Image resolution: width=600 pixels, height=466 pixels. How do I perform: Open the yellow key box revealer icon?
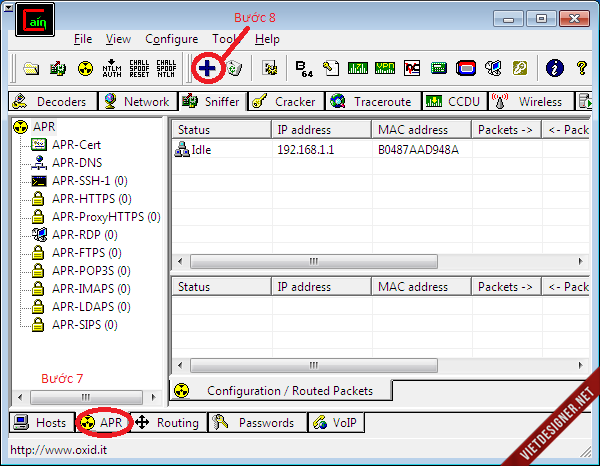[x=520, y=69]
